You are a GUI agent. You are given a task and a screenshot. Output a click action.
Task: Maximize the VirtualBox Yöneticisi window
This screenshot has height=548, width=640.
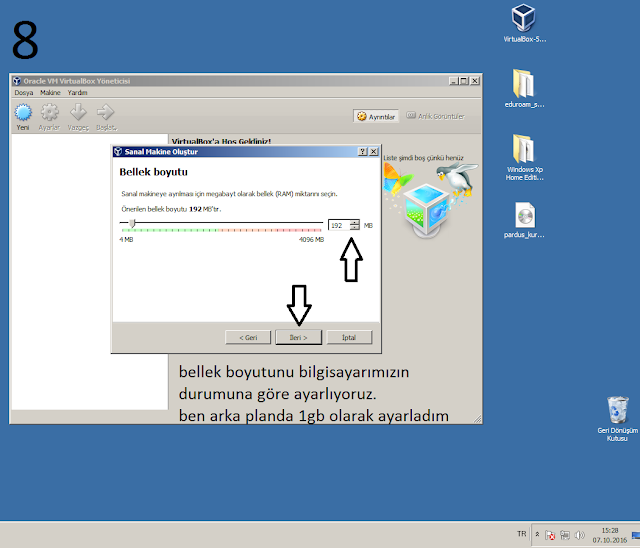coord(464,81)
